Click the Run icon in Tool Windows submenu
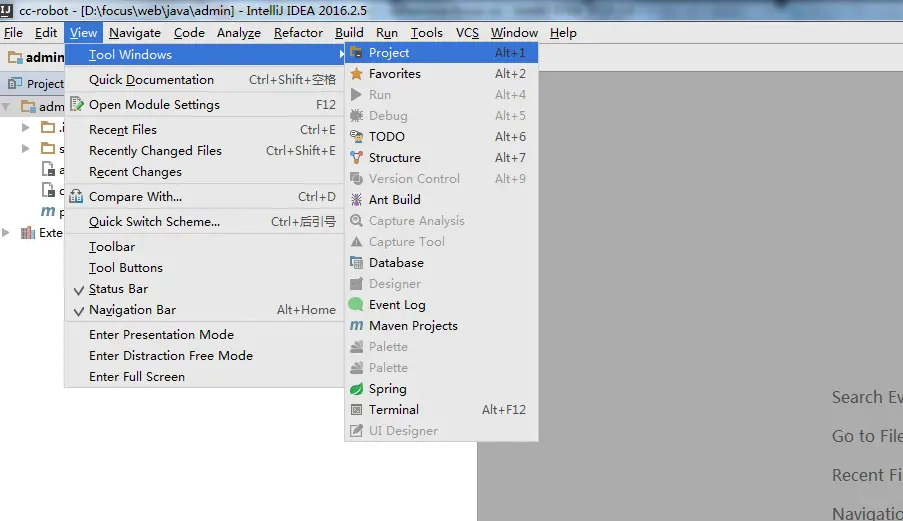The height and width of the screenshot is (521, 903). click(x=356, y=94)
